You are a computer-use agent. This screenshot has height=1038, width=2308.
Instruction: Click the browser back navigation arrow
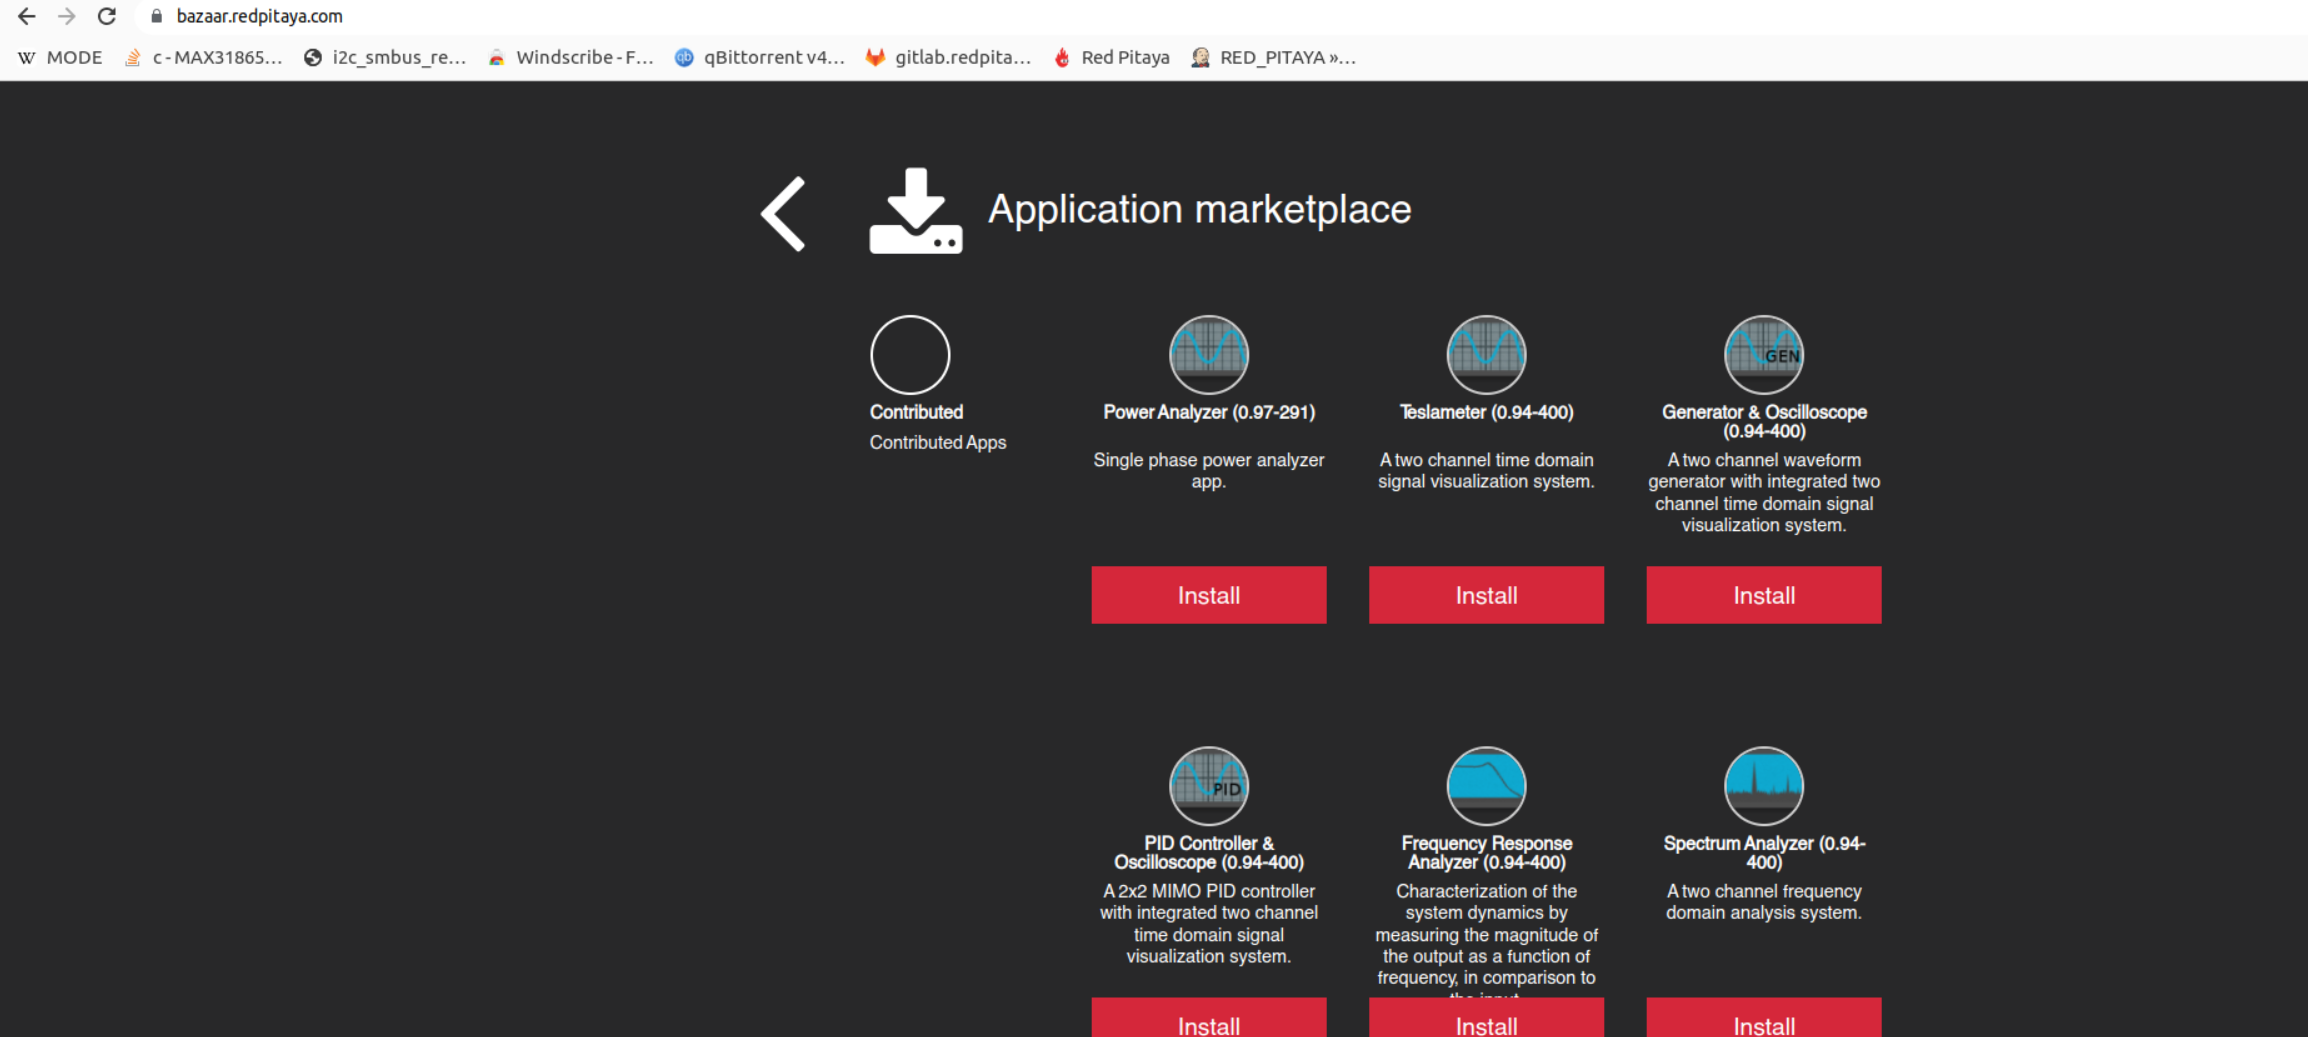click(25, 16)
